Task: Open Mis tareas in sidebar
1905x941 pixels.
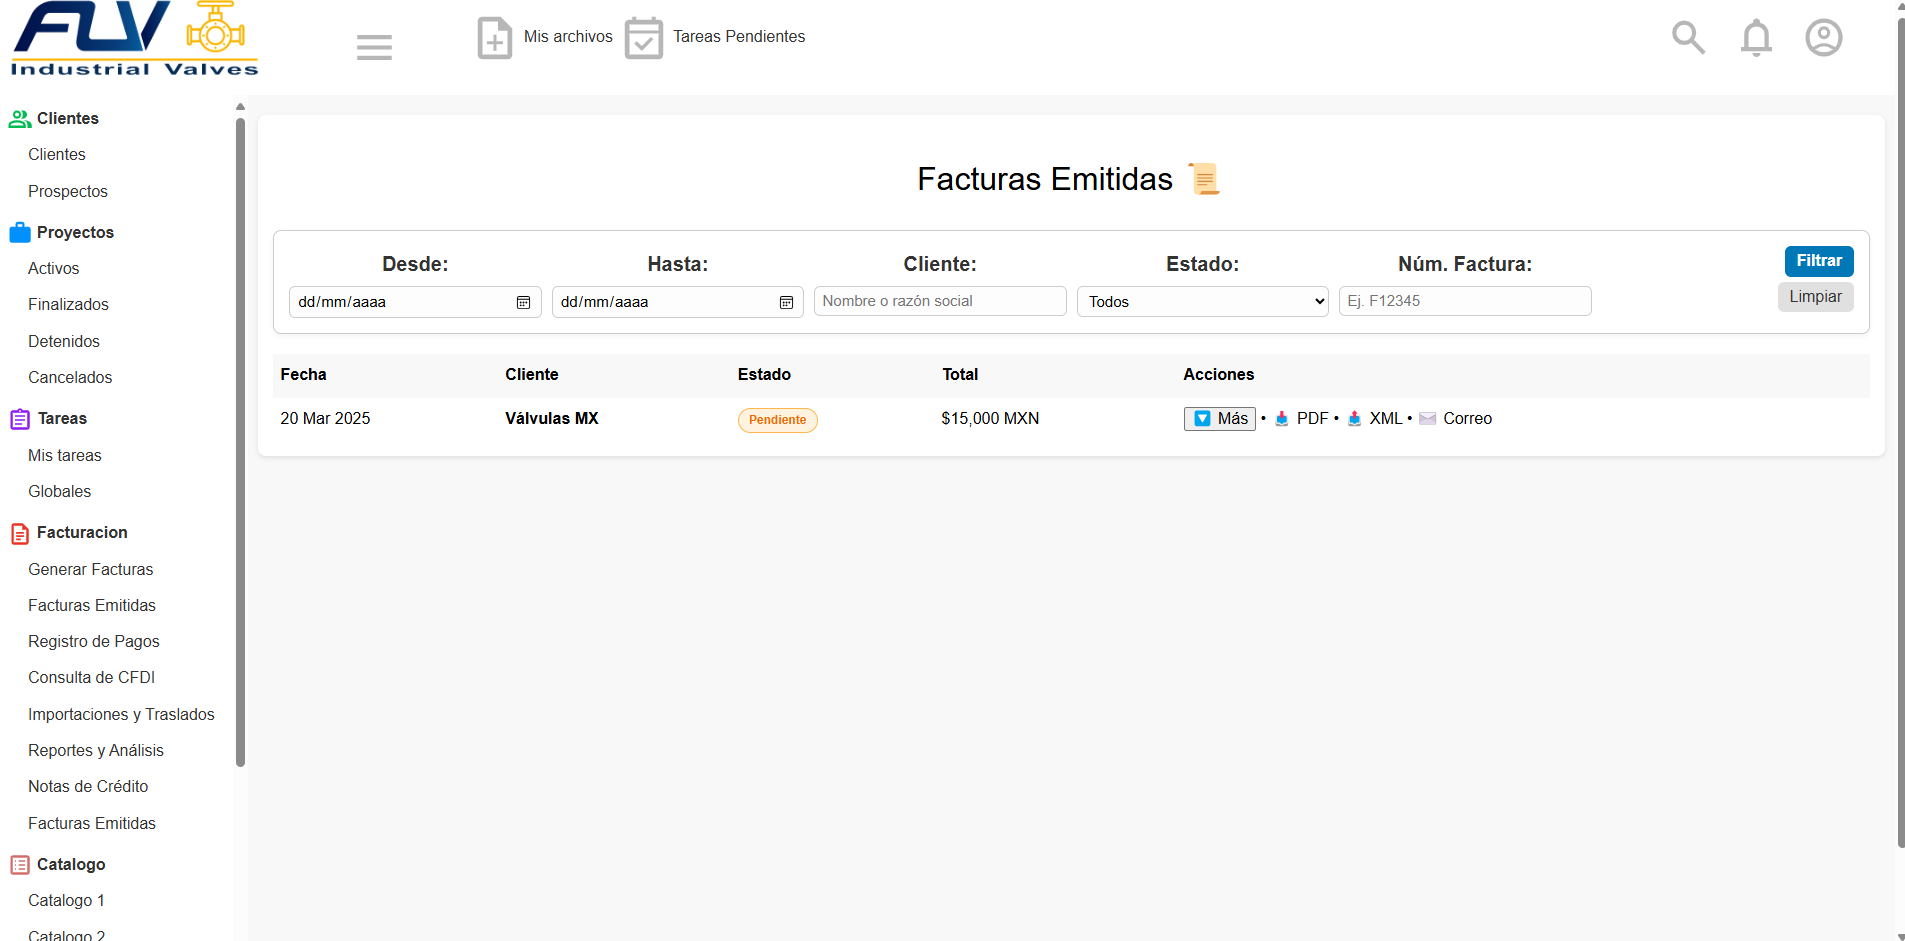Action: coord(65,455)
